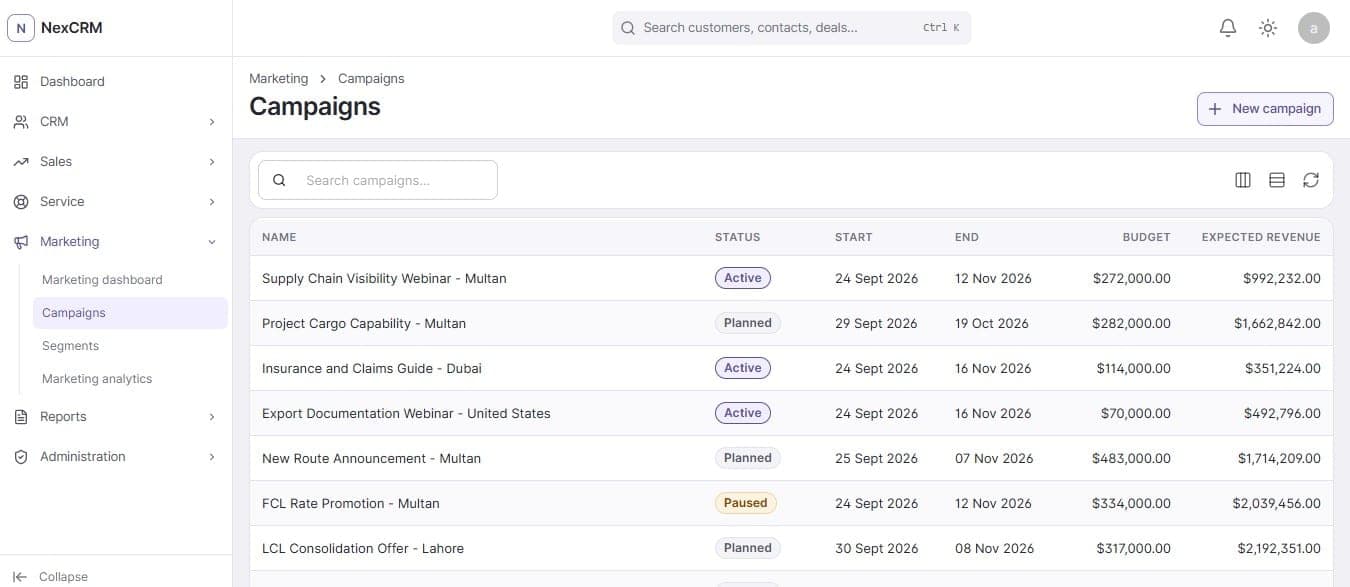This screenshot has width=1350, height=587.
Task: Click budget $483,000.00 for New Route Announcement
Action: 1131,458
